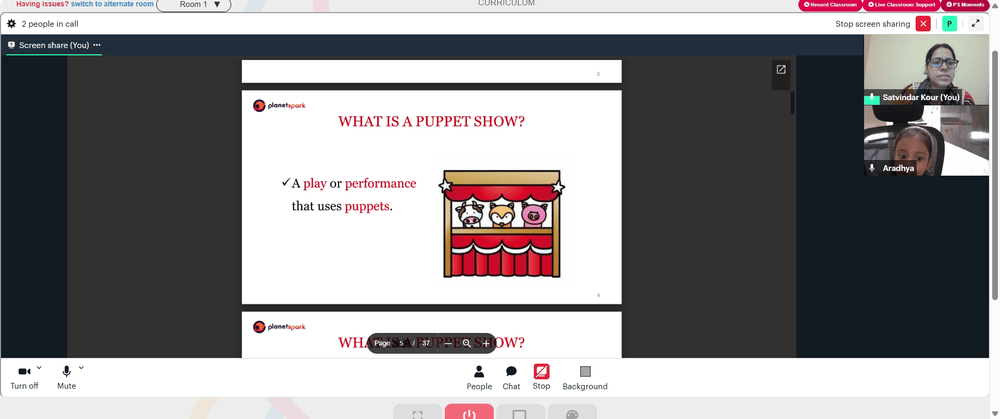Stop screen sharing from the bottom bar
This screenshot has height=419, width=1000.
tap(541, 377)
